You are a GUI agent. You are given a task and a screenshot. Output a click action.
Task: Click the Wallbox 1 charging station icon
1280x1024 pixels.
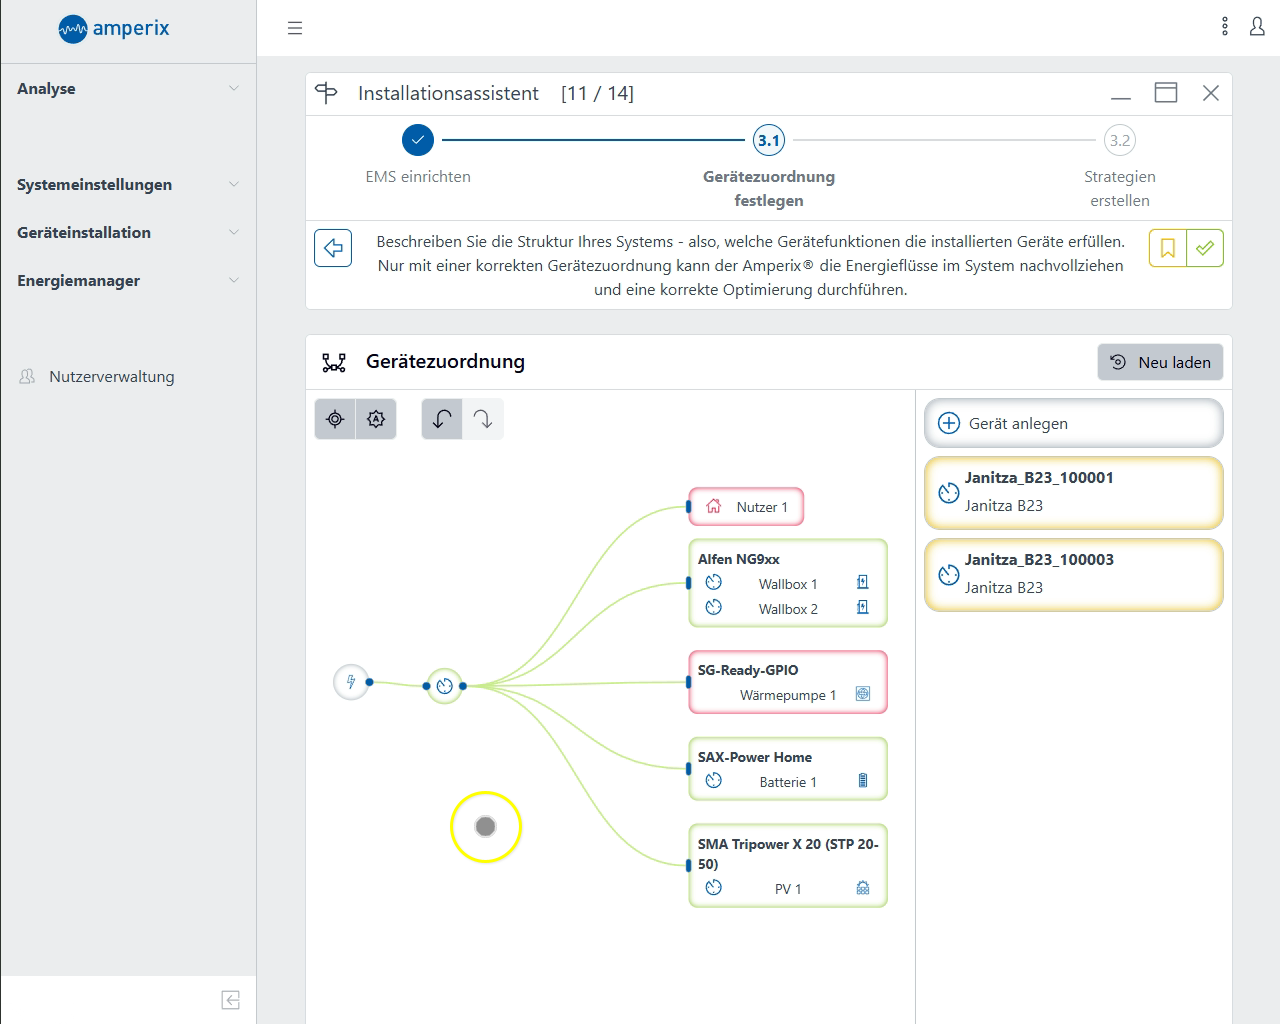point(863,582)
